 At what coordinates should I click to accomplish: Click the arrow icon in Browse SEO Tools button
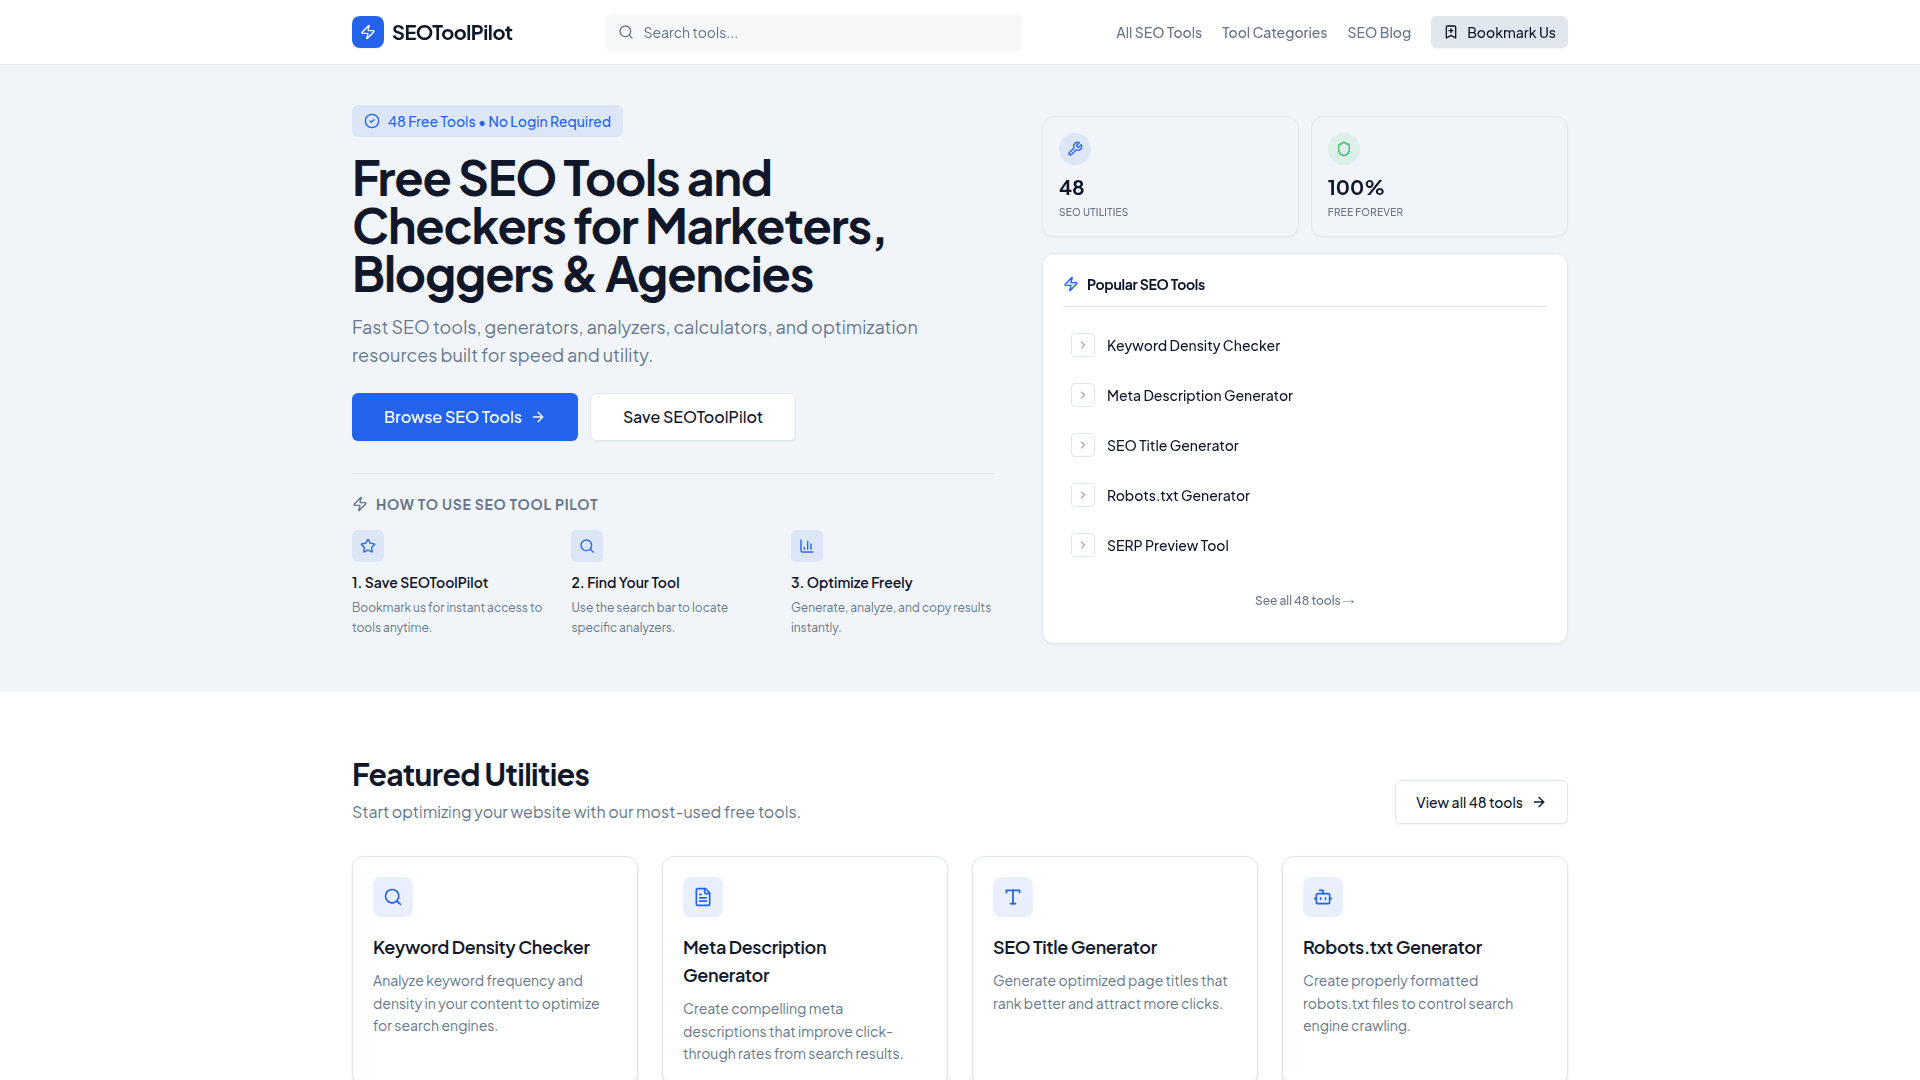[538, 417]
